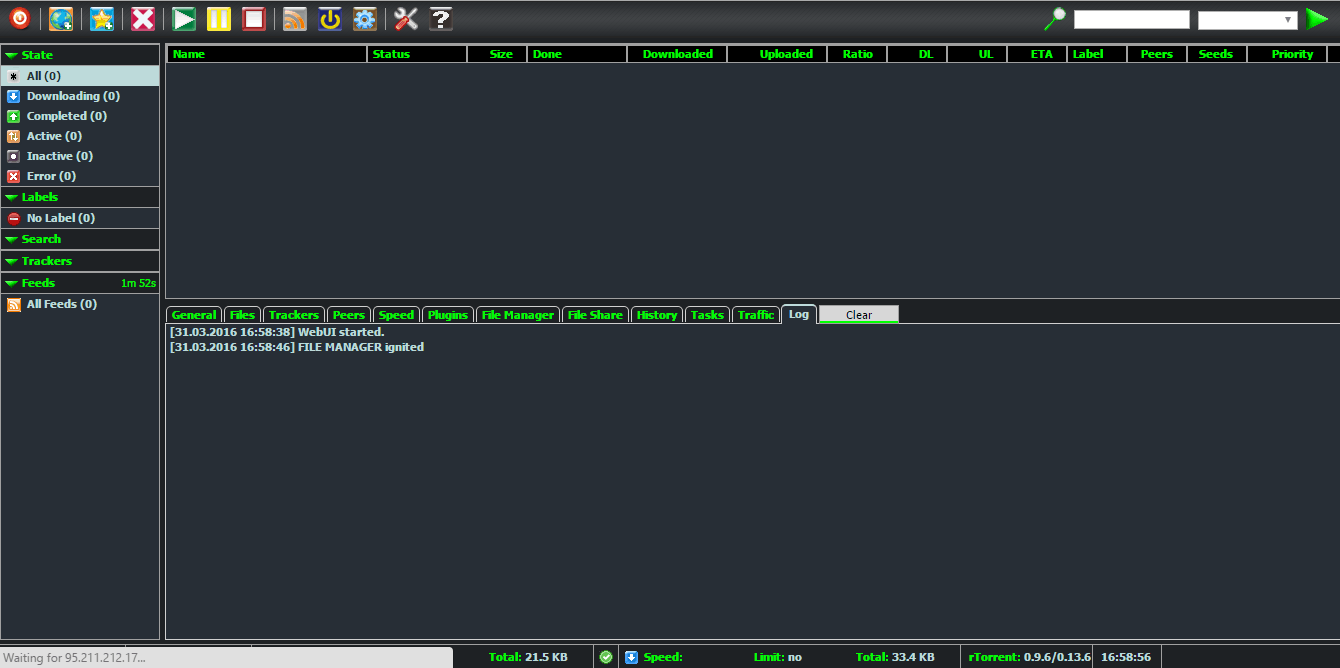The height and width of the screenshot is (668, 1340).
Task: Click the Clear log button
Action: pos(858,315)
